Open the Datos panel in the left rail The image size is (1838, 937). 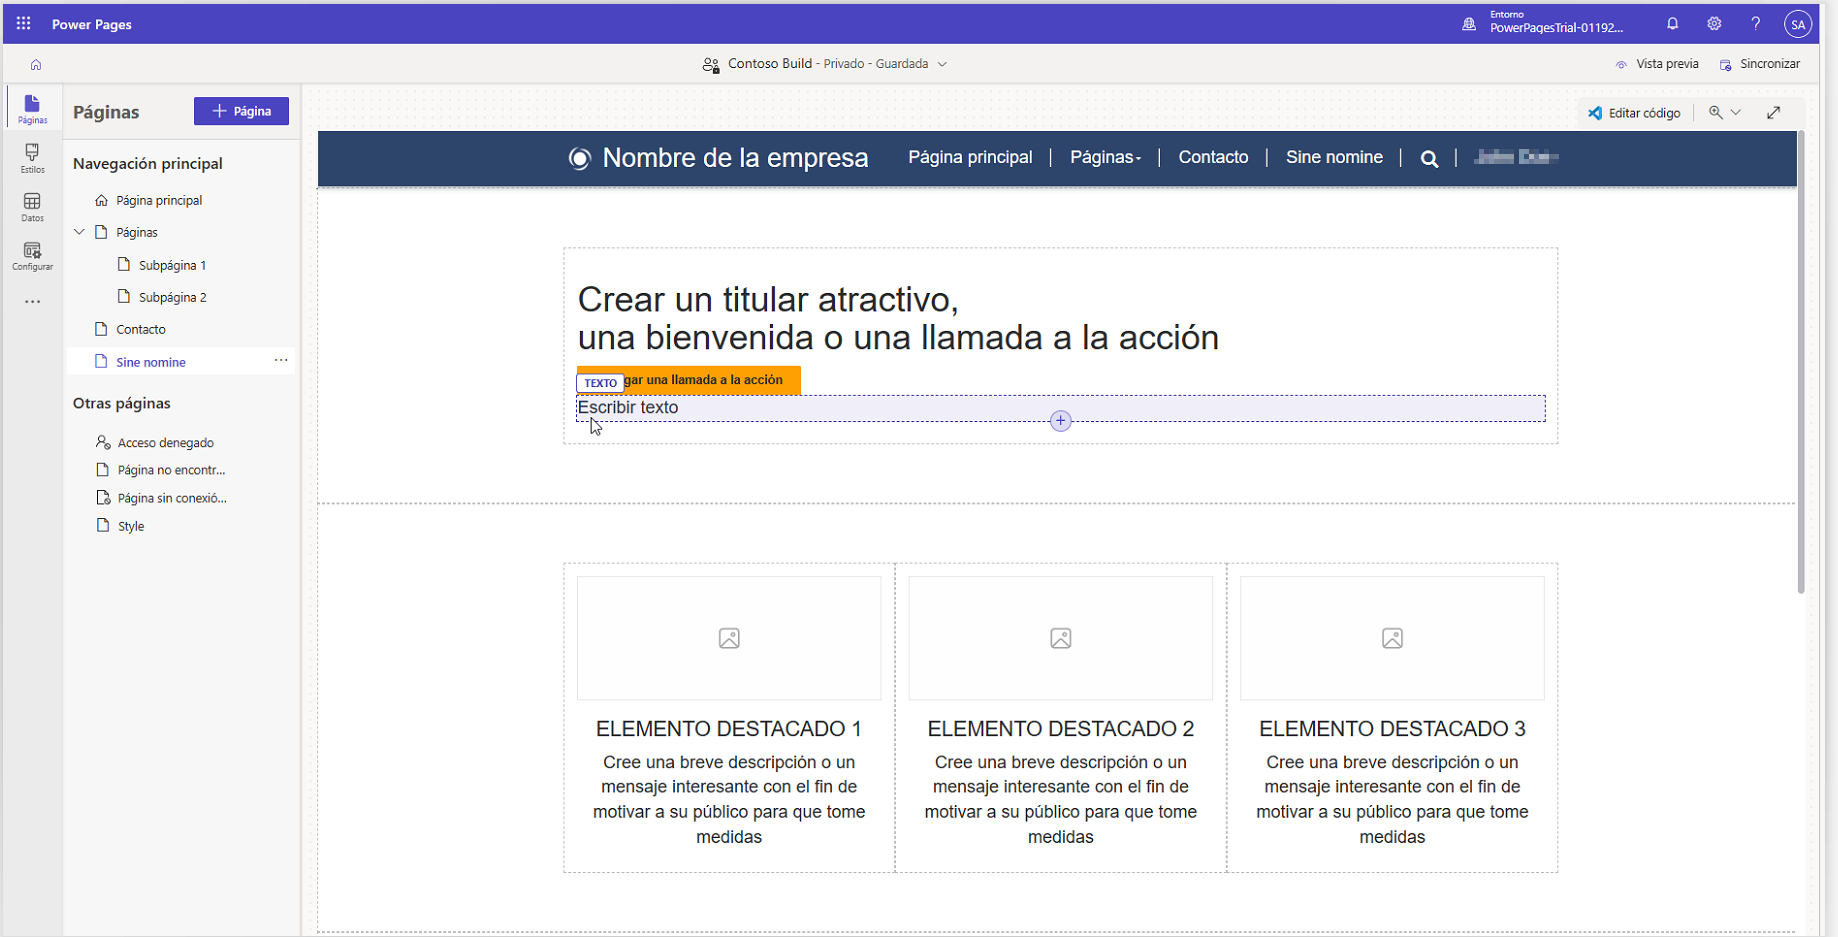point(32,206)
